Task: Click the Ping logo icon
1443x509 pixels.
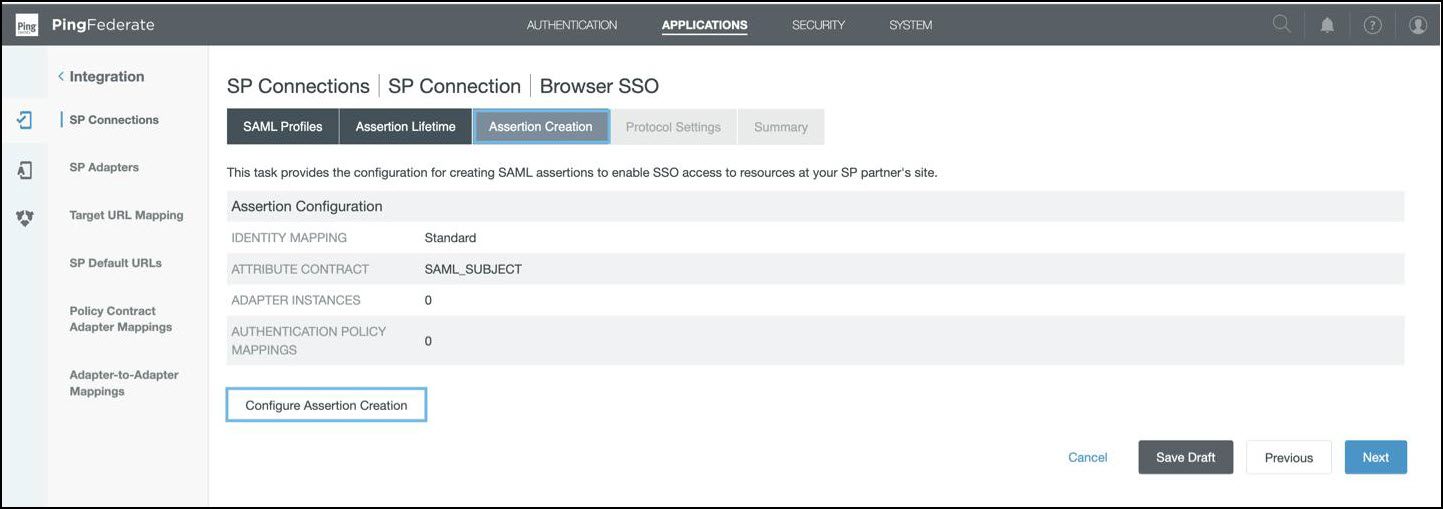Action: coord(28,25)
